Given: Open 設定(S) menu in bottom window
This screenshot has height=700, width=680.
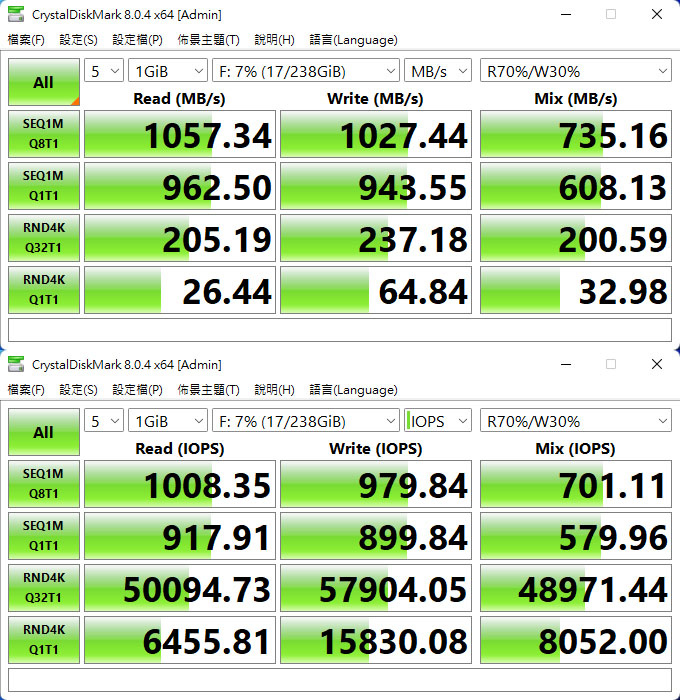Looking at the screenshot, I should coord(78,390).
